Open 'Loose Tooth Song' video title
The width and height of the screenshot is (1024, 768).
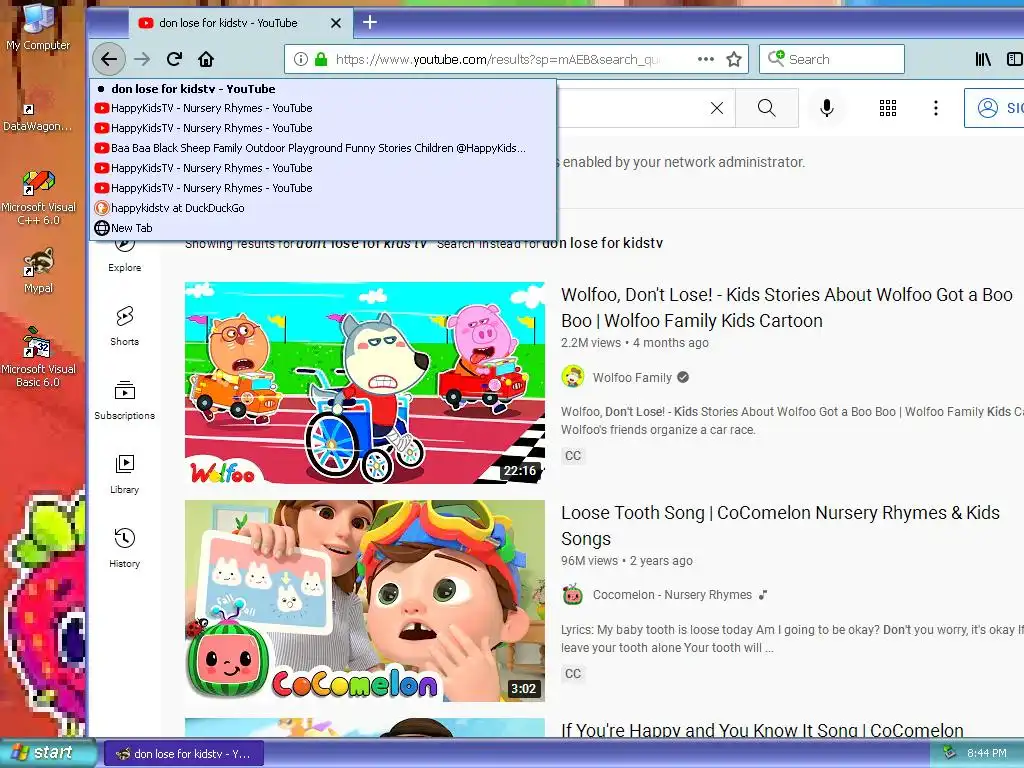tap(780, 526)
